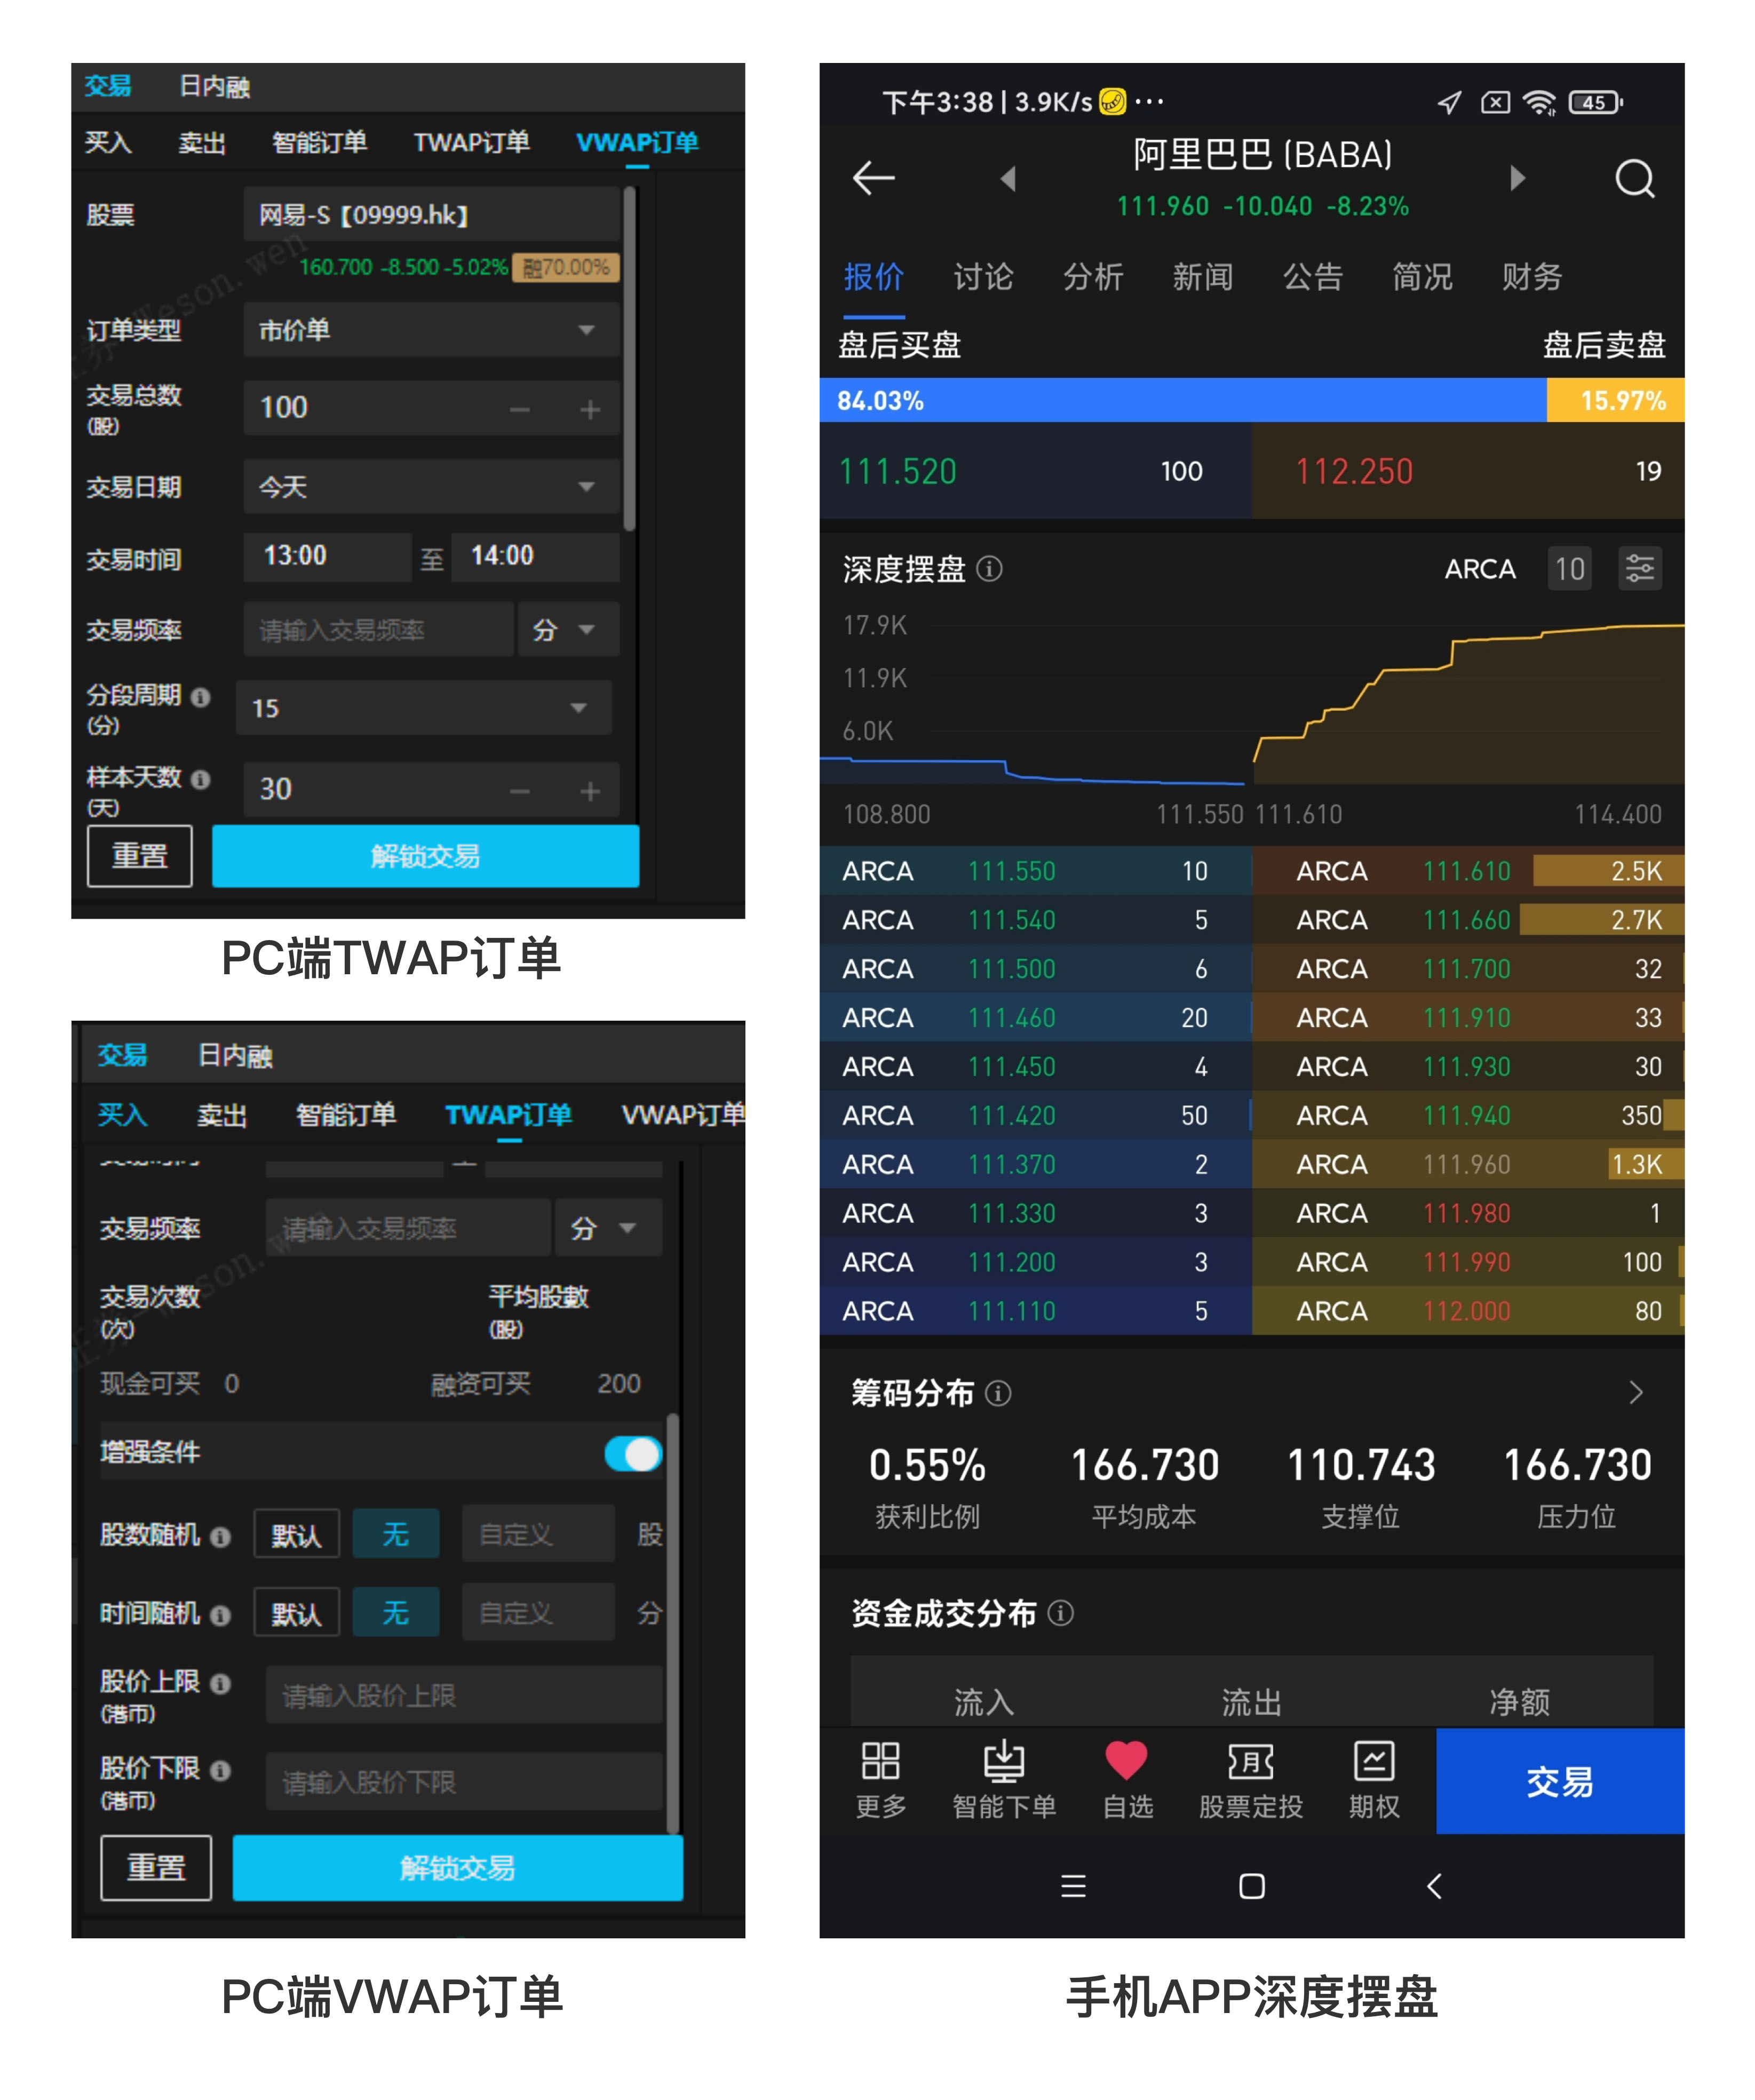Screen dimensions: 1755x2100
Task: Tap the search magnifier icon
Action: coord(1634,179)
